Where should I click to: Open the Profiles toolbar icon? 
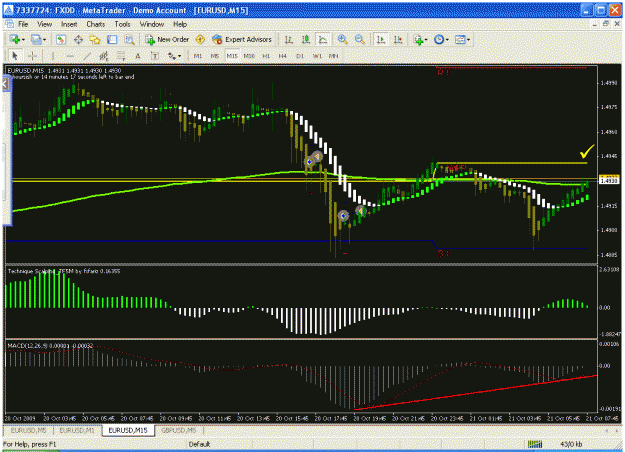[36, 39]
